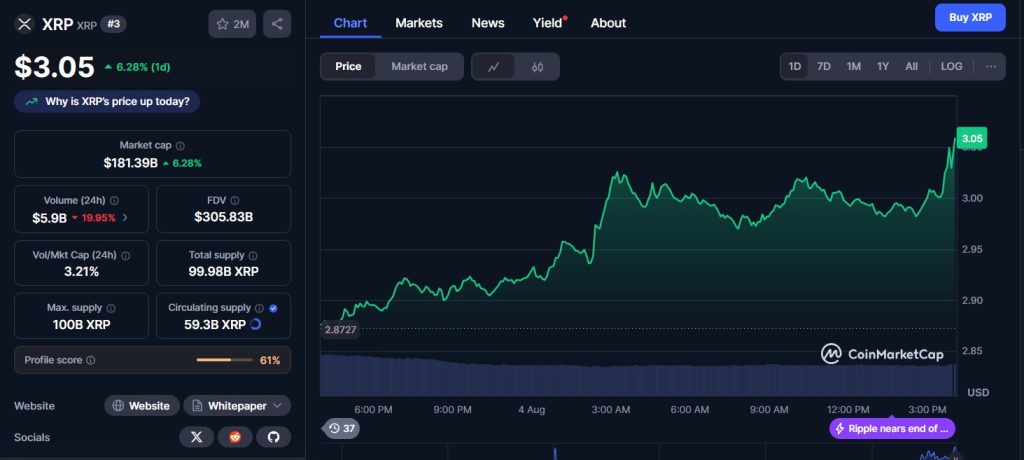
Task: Click the 'Ripple nears end of' news marker
Action: (x=892, y=429)
